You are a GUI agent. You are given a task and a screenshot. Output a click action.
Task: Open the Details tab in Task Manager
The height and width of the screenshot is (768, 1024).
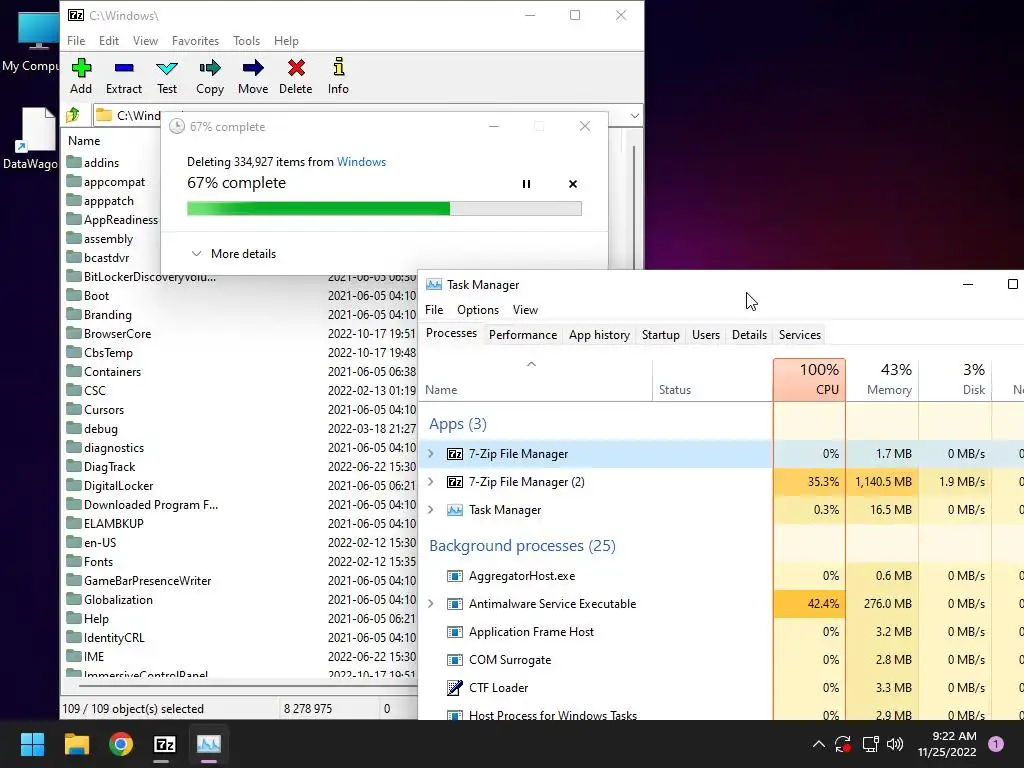coord(749,335)
